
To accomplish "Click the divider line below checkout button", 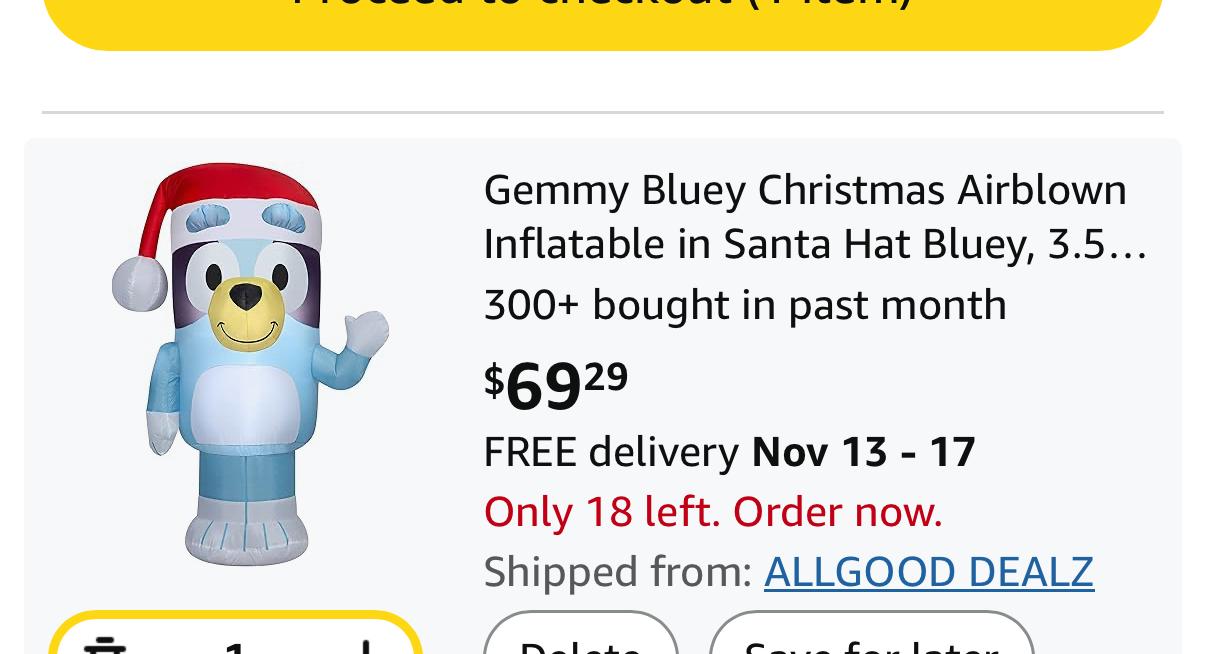I will pyautogui.click(x=603, y=112).
